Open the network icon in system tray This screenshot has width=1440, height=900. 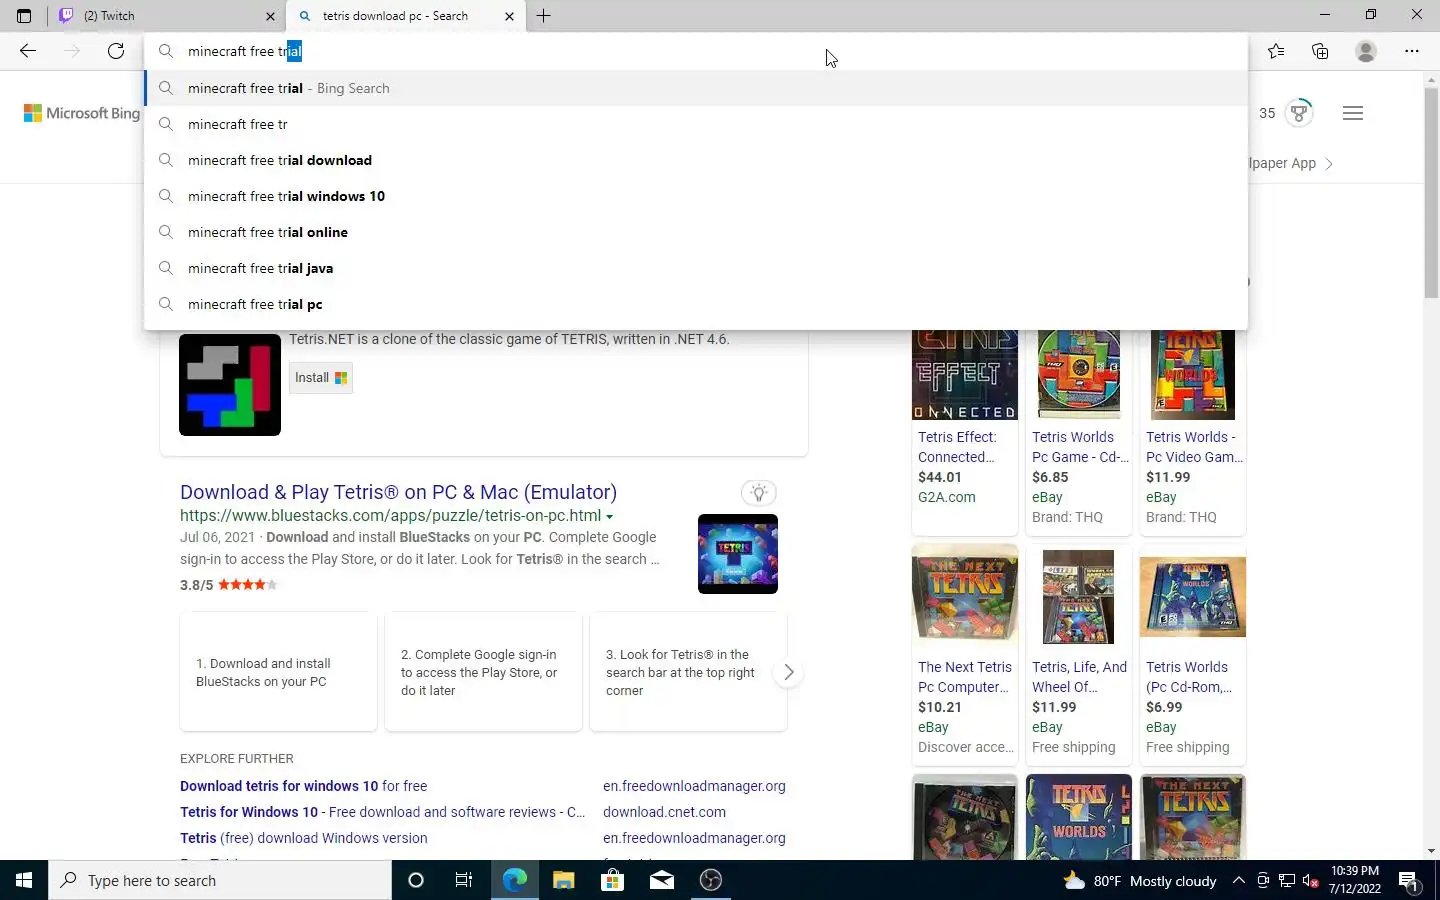tap(1287, 881)
